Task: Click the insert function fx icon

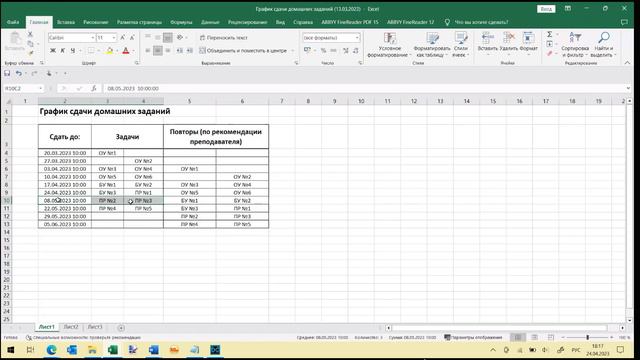Action: (x=94, y=88)
